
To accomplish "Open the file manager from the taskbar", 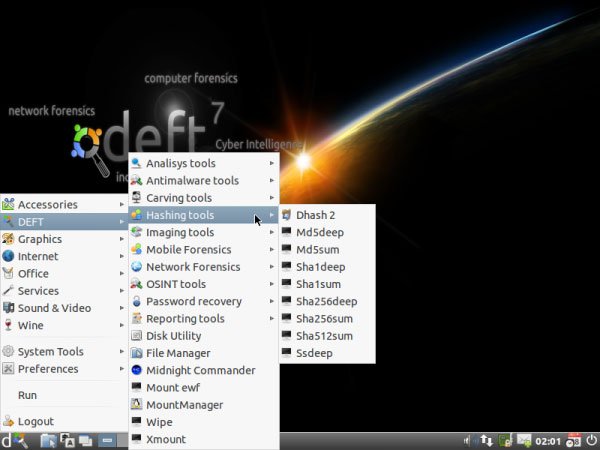I will (48, 441).
